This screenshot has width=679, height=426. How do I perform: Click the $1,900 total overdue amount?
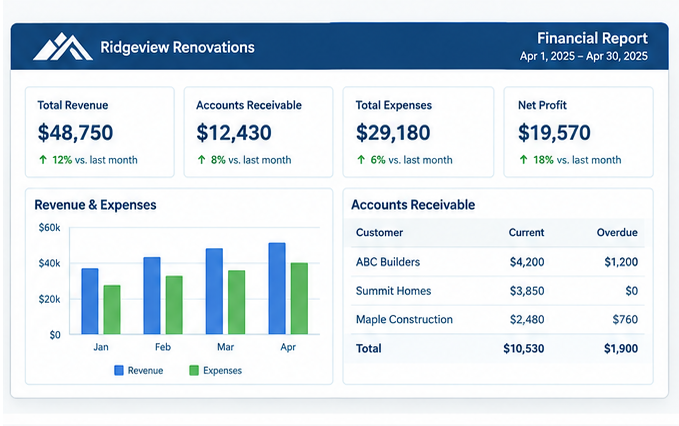coord(621,349)
